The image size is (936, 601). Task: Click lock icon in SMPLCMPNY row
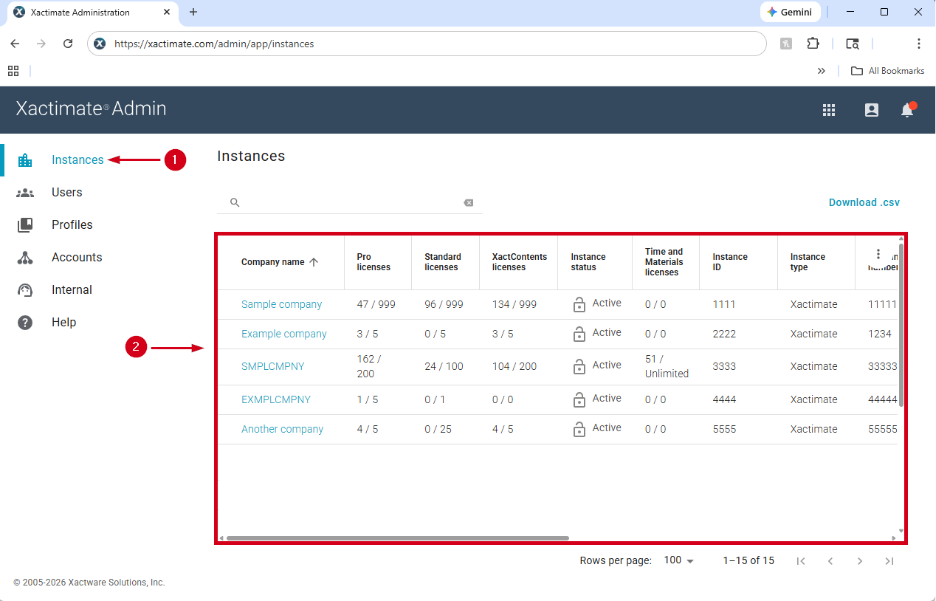[579, 366]
